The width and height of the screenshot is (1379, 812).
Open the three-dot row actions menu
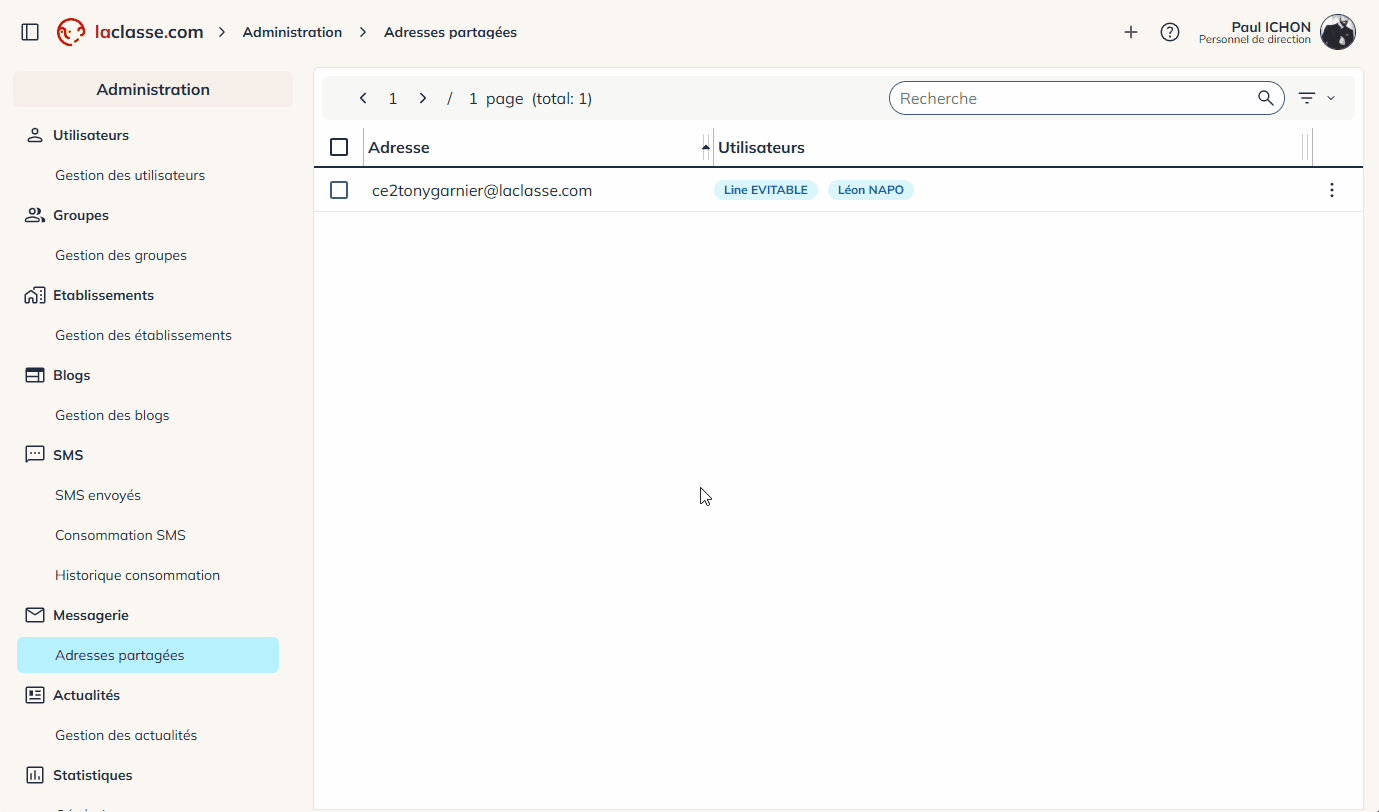pos(1331,190)
